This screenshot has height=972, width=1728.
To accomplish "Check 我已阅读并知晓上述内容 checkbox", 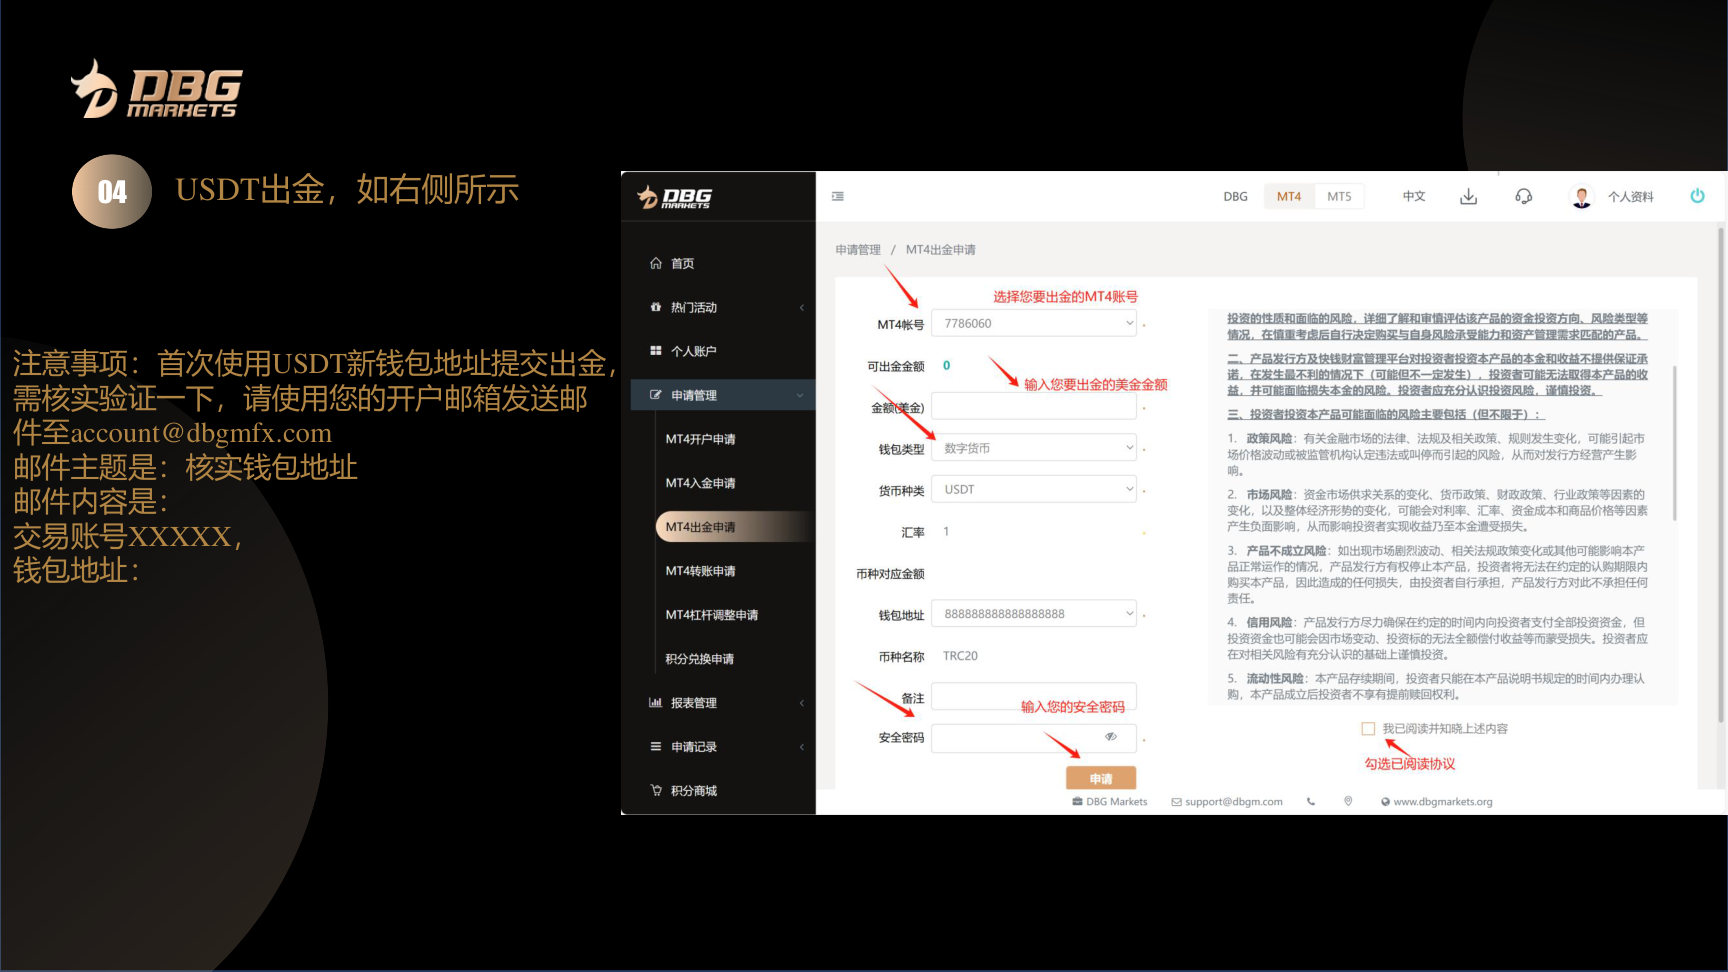I will [1368, 729].
